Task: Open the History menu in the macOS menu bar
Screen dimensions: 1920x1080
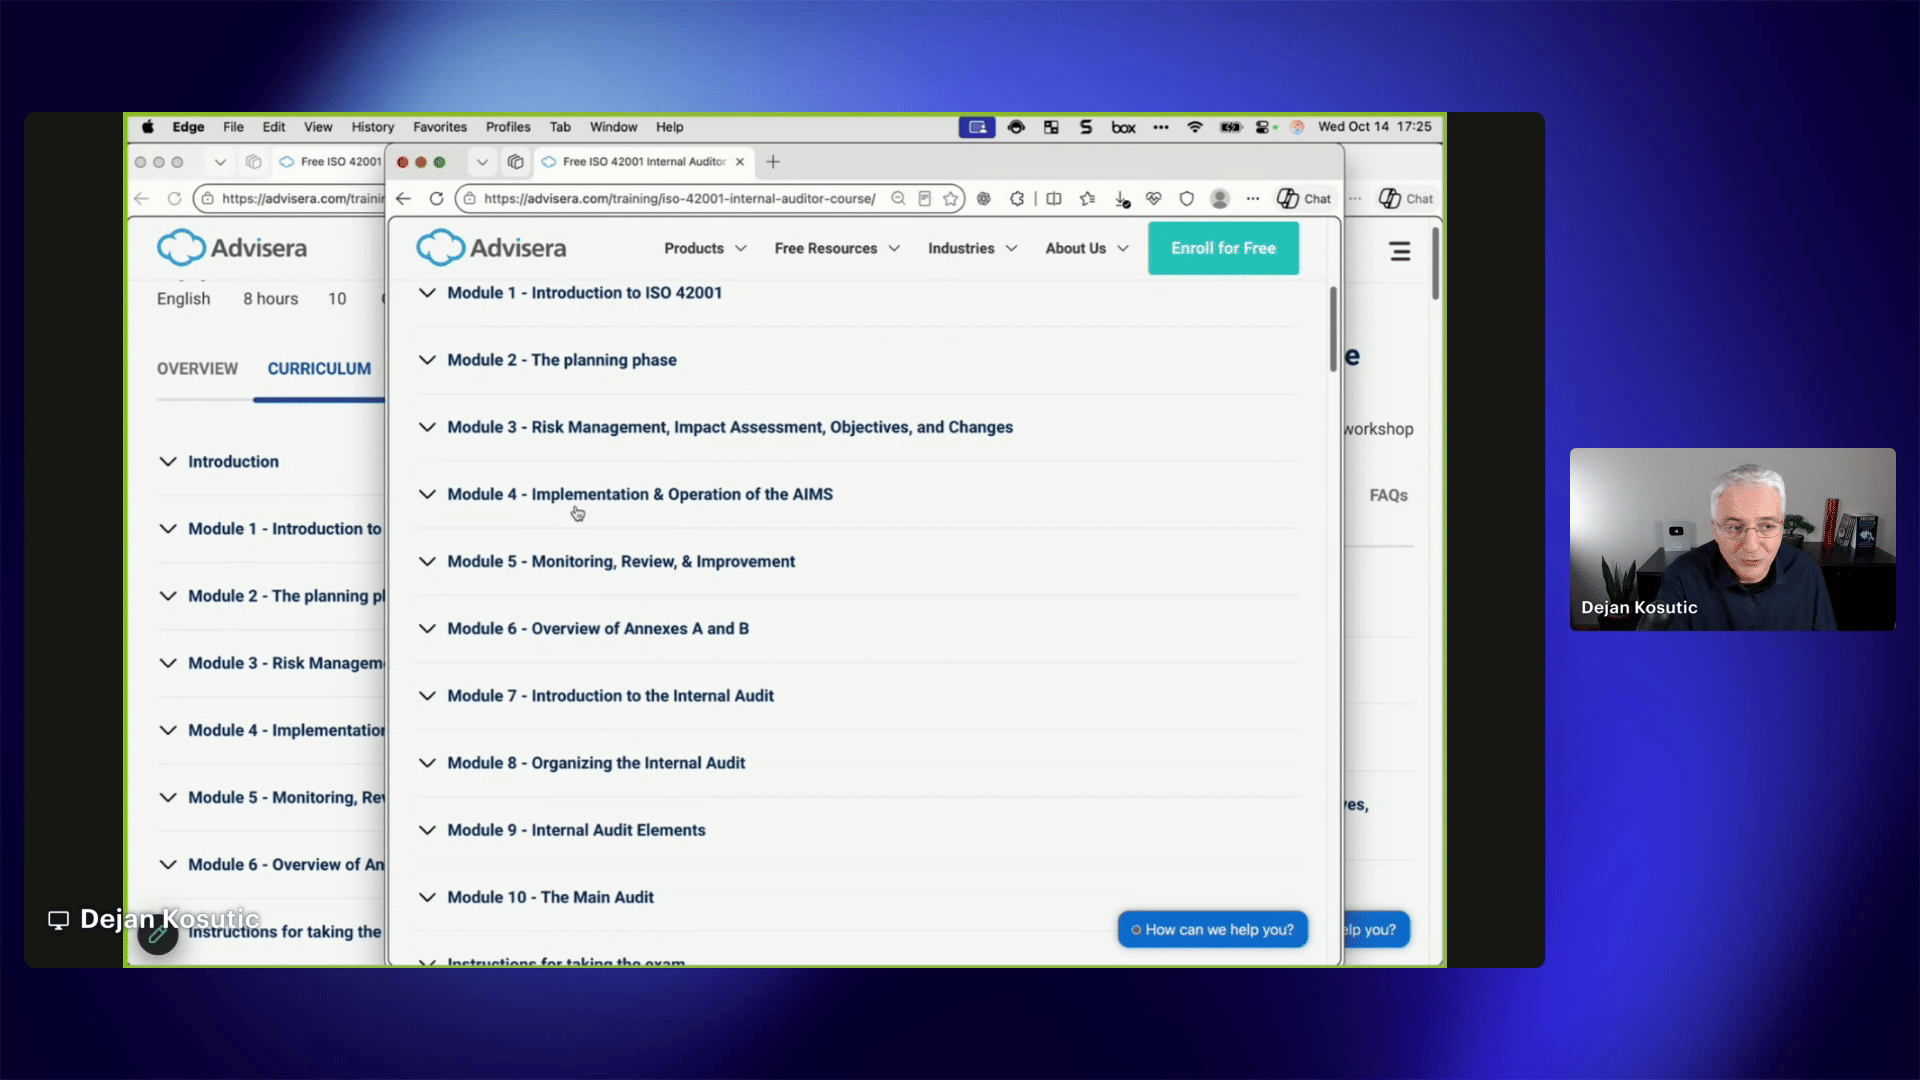Action: [x=372, y=127]
